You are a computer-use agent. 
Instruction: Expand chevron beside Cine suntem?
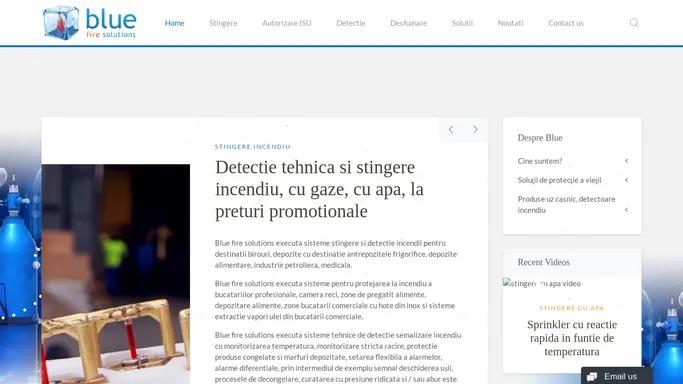click(626, 161)
